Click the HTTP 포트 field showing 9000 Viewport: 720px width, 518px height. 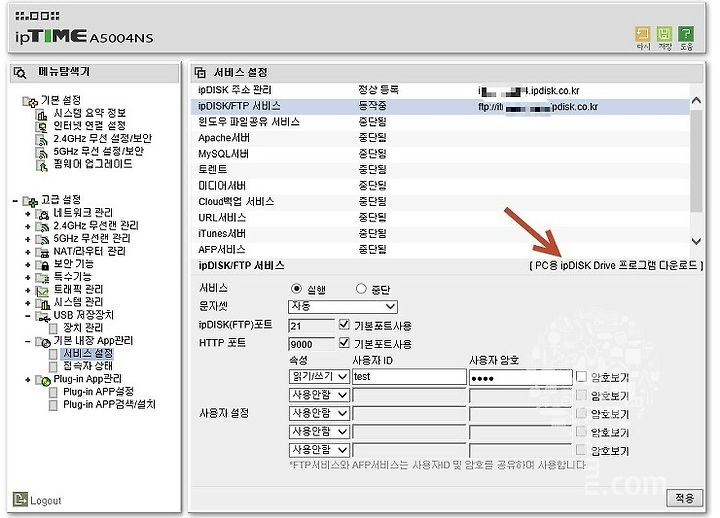311,344
